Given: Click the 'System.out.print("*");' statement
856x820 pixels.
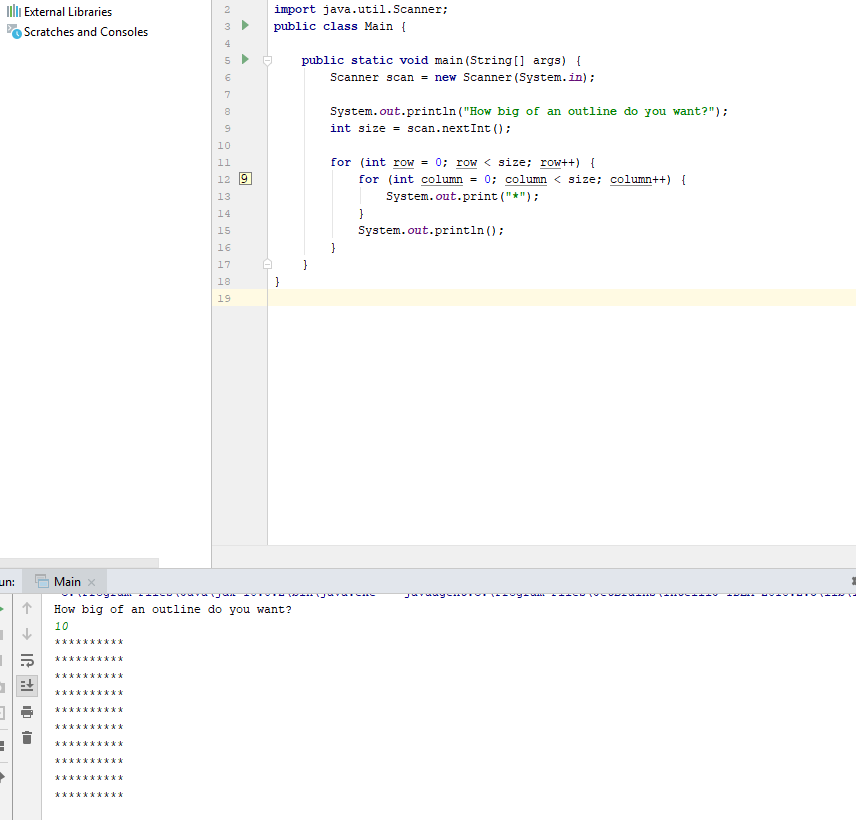Looking at the screenshot, I should click(x=462, y=197).
